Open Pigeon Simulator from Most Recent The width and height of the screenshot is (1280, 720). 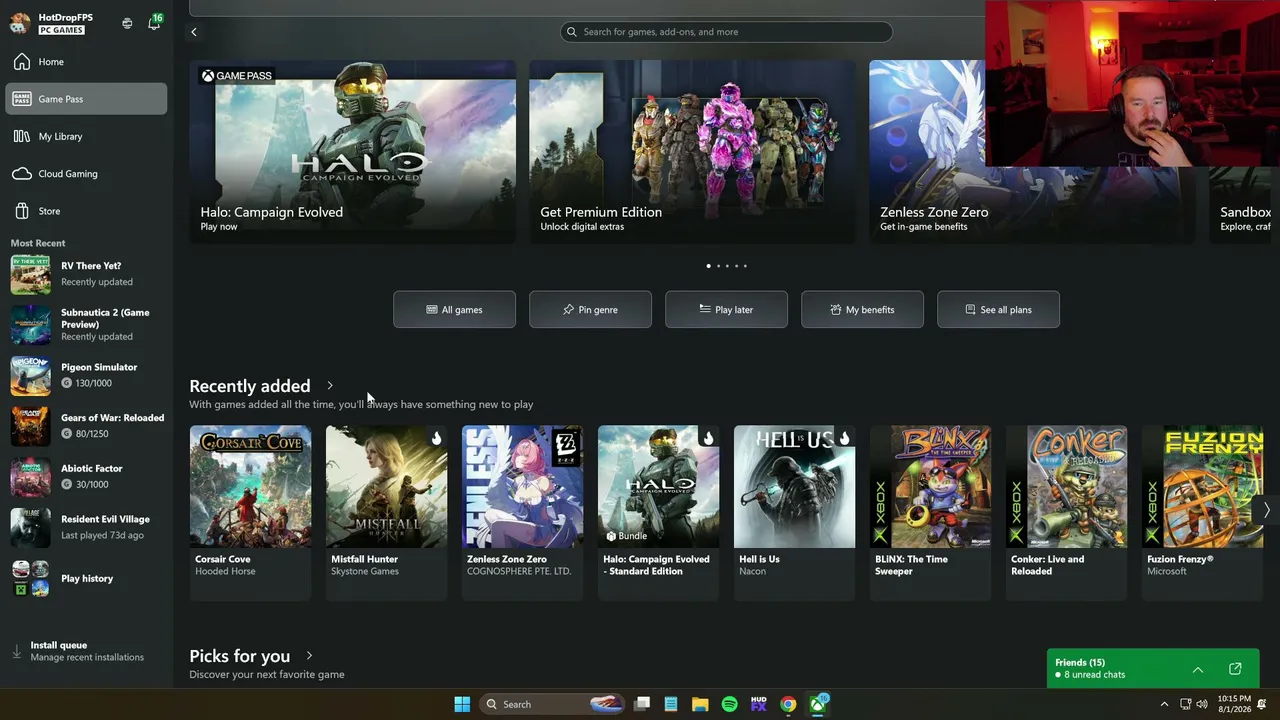click(x=87, y=375)
